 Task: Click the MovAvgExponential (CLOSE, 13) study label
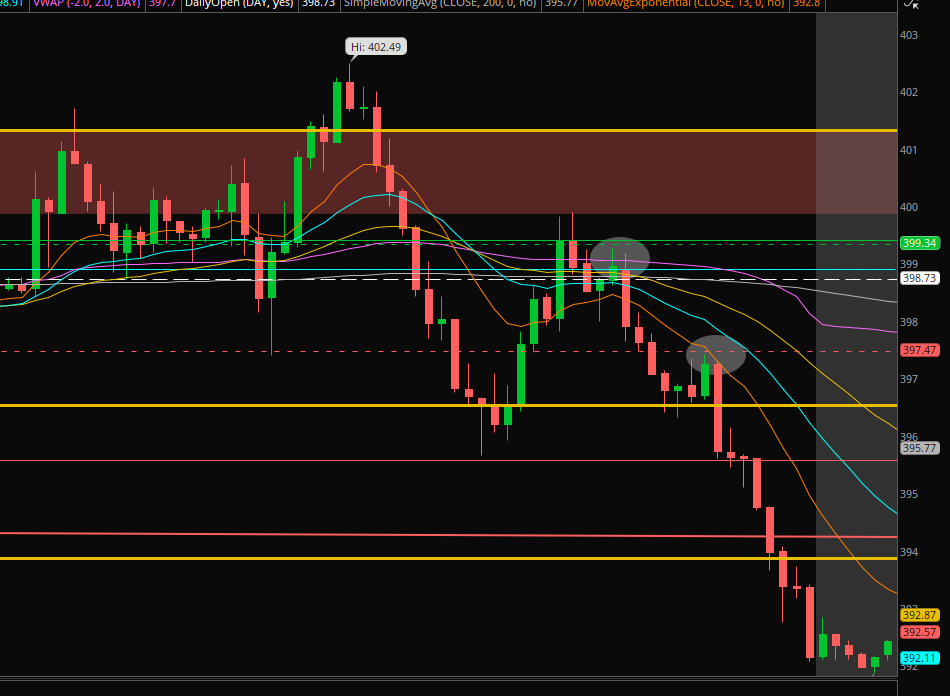[x=685, y=4]
